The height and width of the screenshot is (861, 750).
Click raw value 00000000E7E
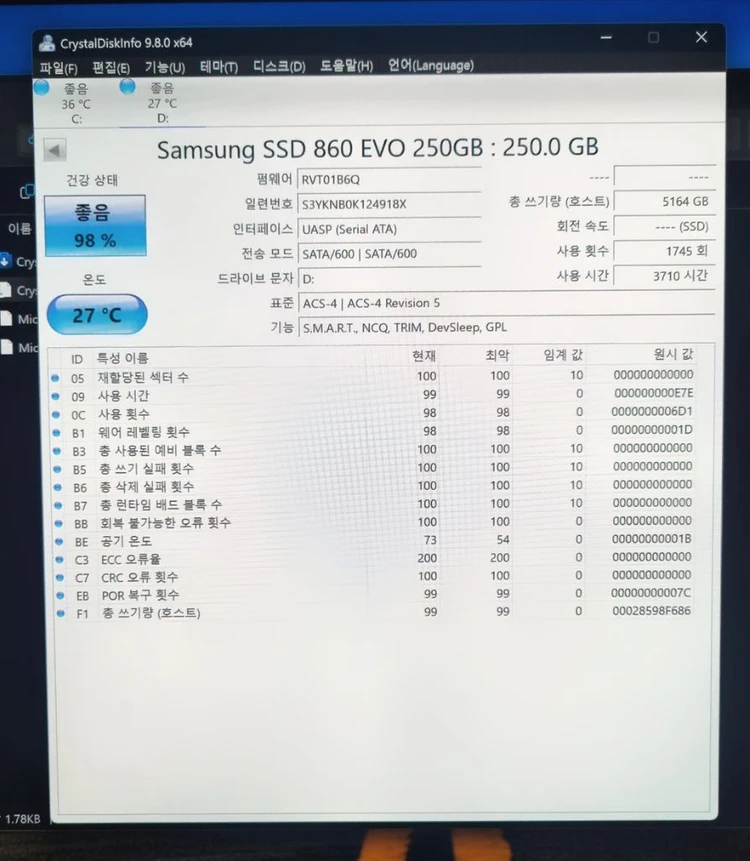653,393
